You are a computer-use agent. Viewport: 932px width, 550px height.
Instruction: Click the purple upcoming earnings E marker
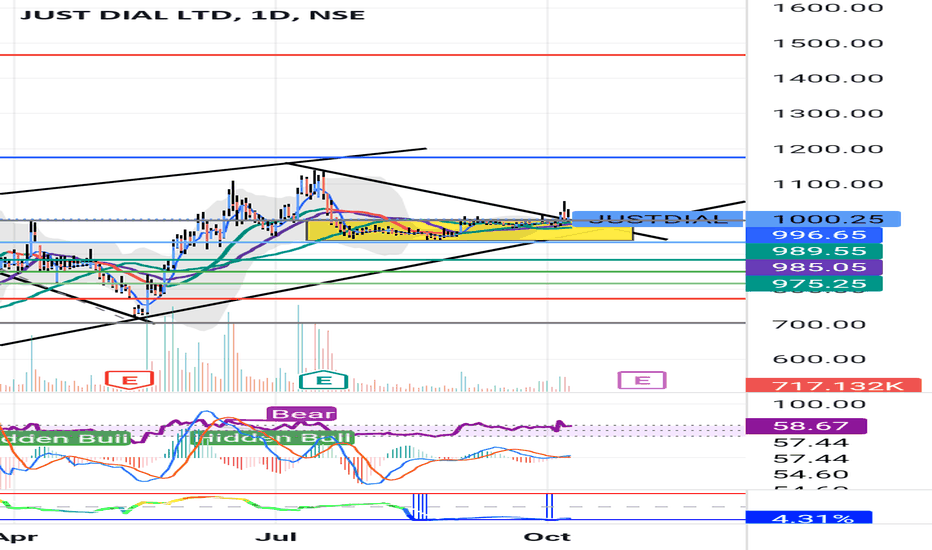642,379
